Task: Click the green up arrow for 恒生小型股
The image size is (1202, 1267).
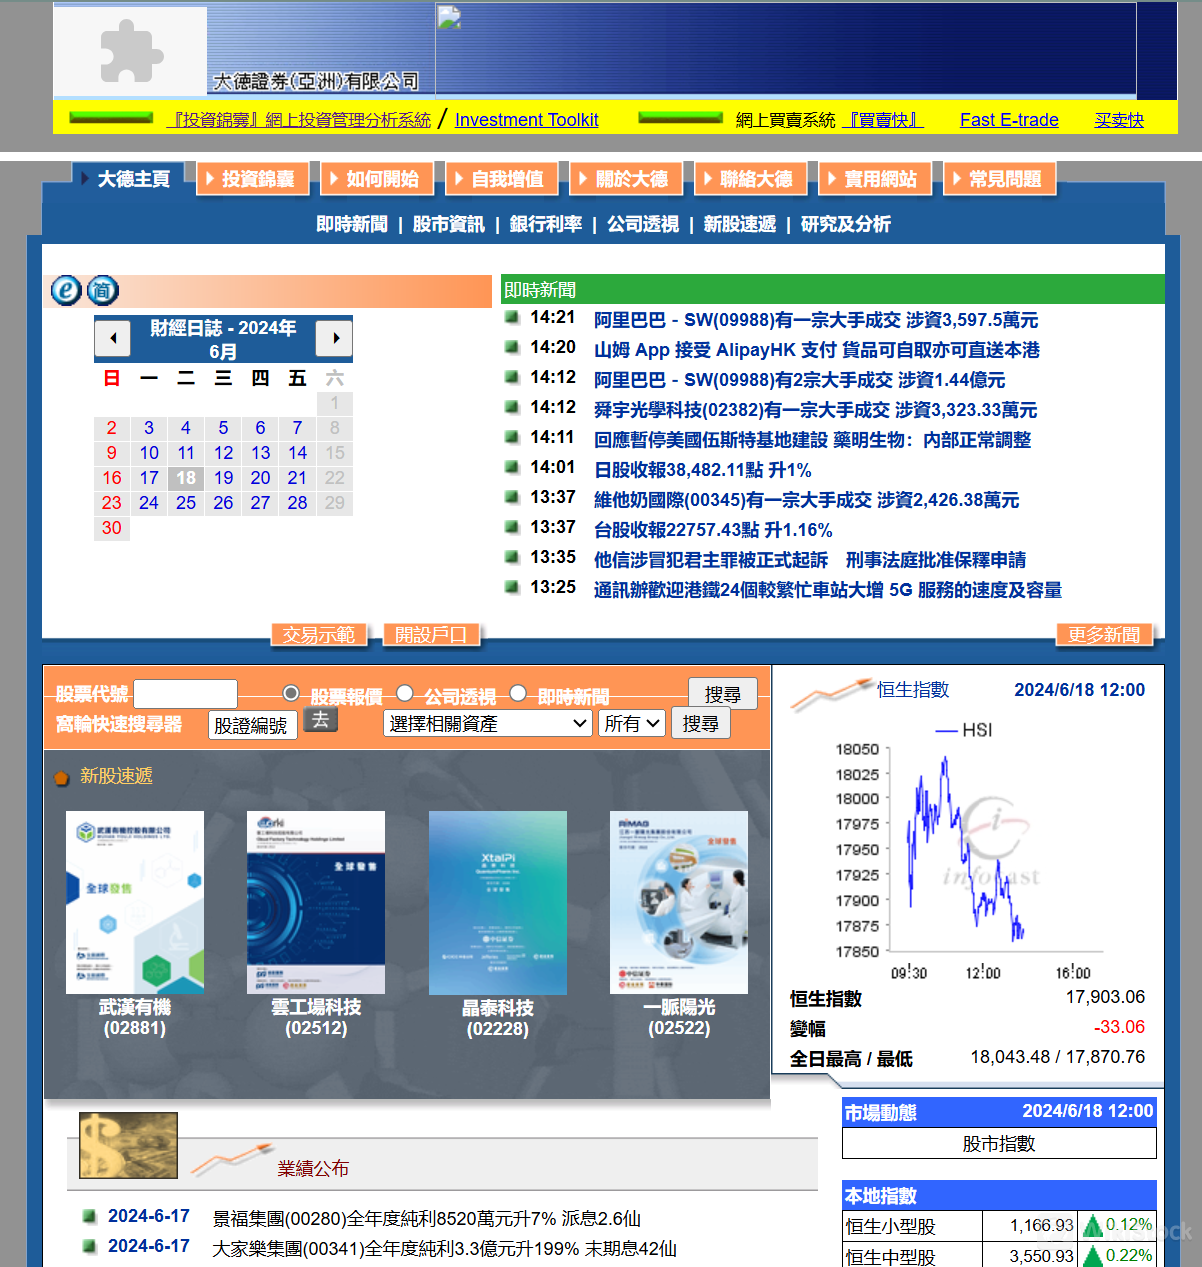Action: click(x=1093, y=1225)
